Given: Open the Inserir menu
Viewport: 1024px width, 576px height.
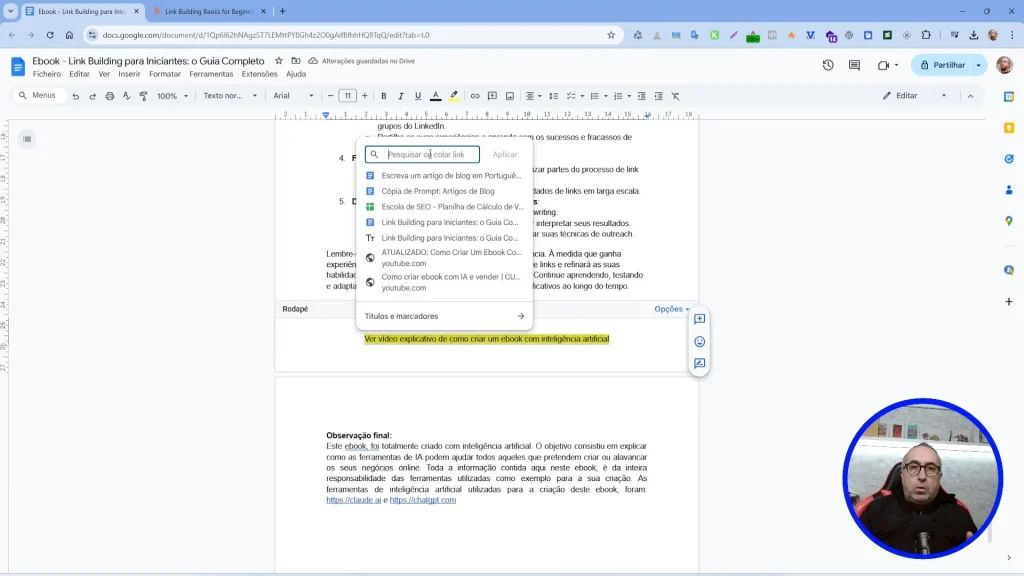Looking at the screenshot, I should pyautogui.click(x=129, y=74).
